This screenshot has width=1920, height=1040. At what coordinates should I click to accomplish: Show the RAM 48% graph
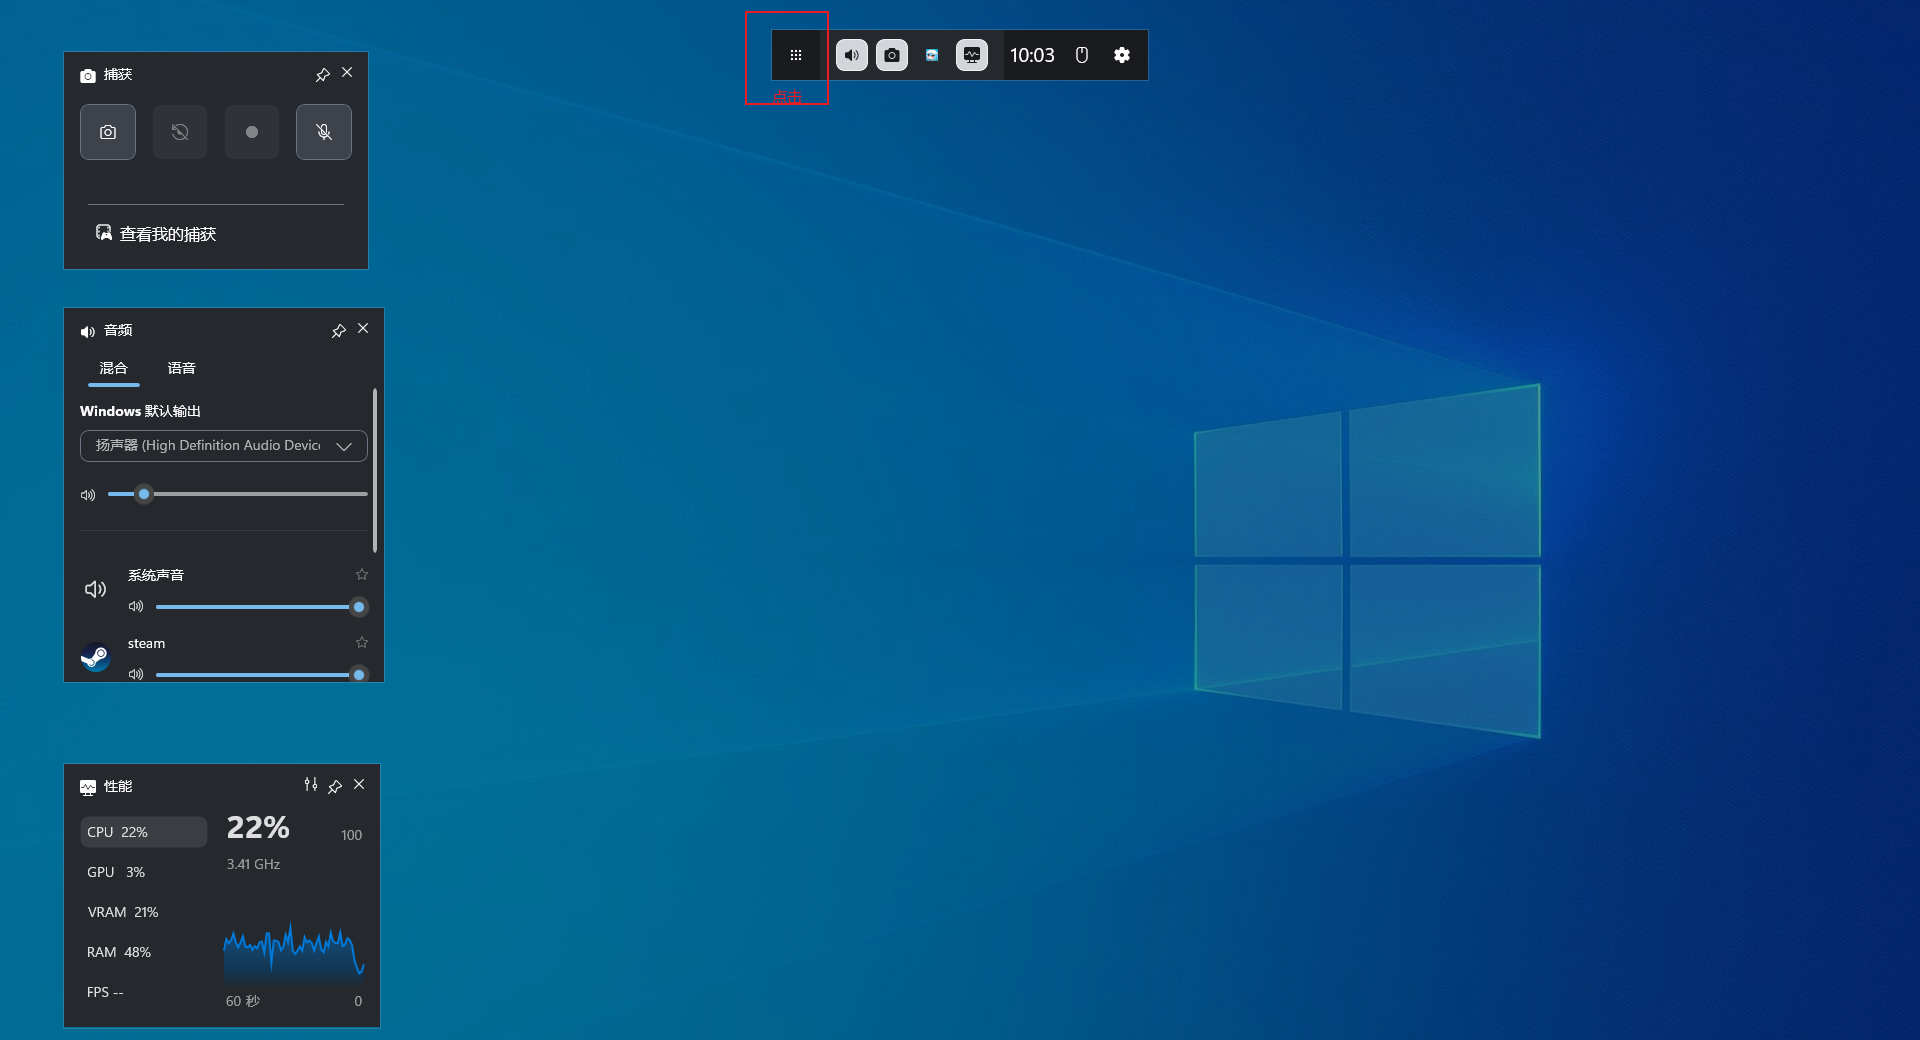pyautogui.click(x=119, y=952)
